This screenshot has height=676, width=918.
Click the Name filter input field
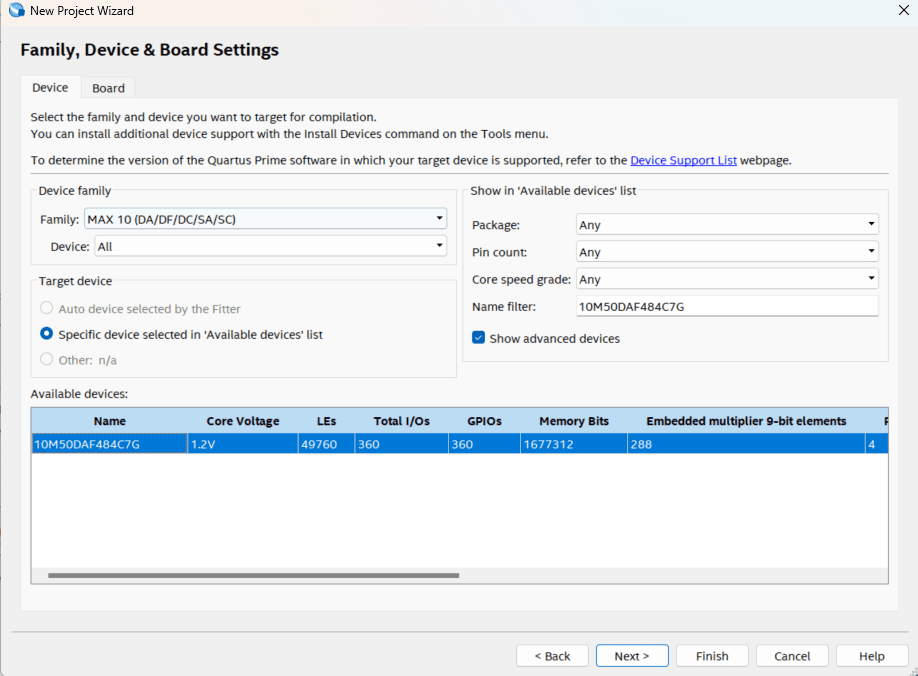pyautogui.click(x=727, y=307)
